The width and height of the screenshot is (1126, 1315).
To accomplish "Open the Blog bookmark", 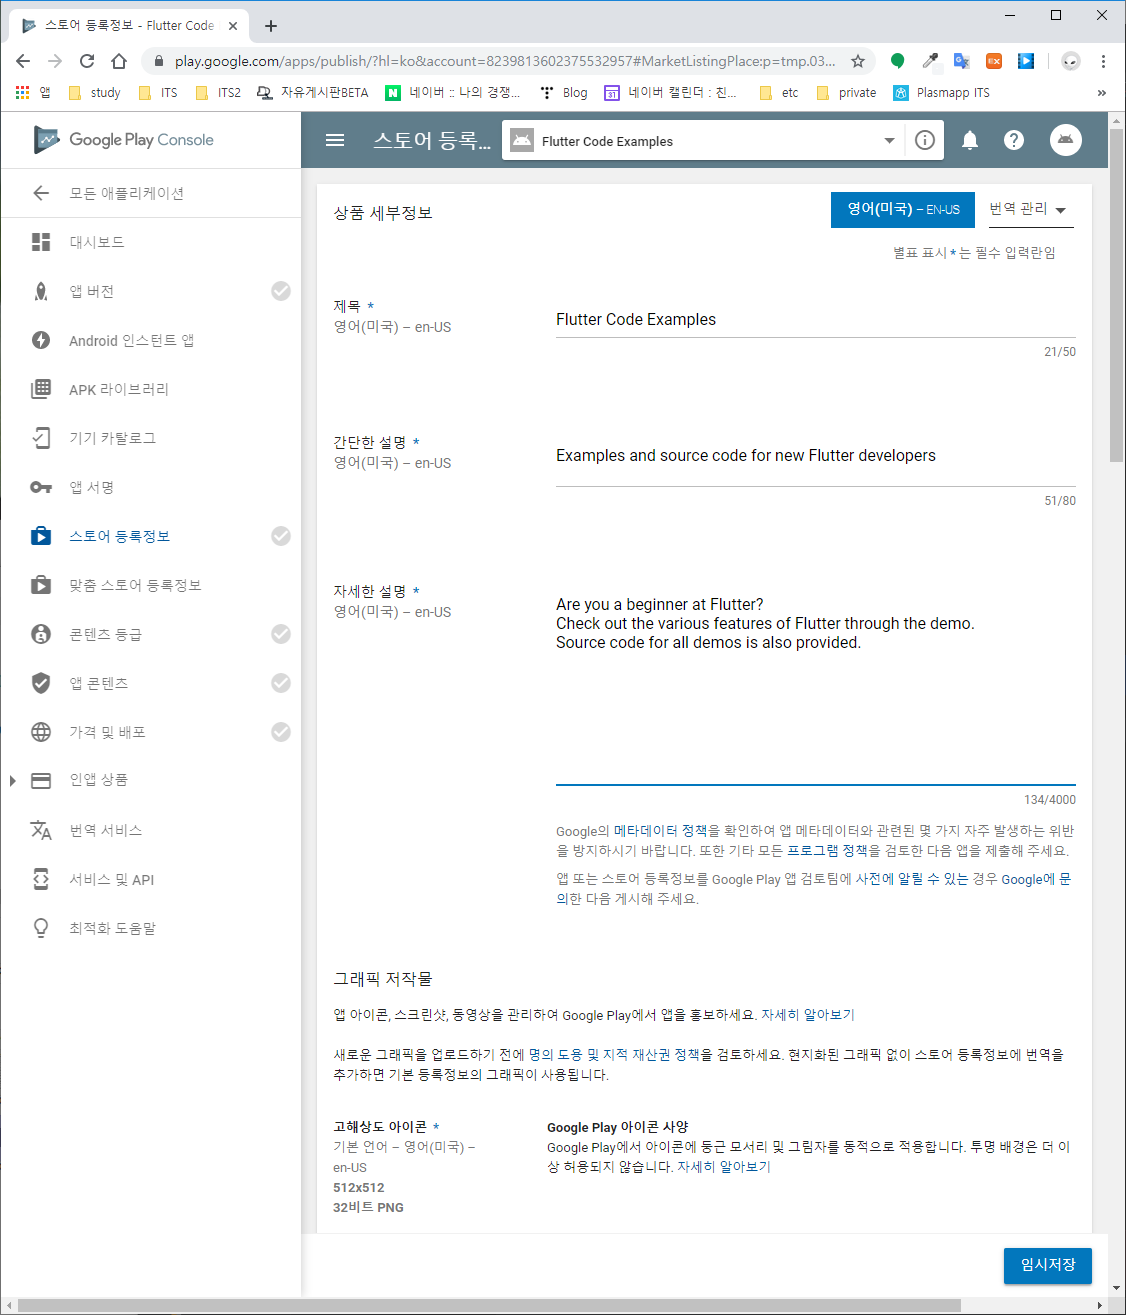I will [564, 92].
